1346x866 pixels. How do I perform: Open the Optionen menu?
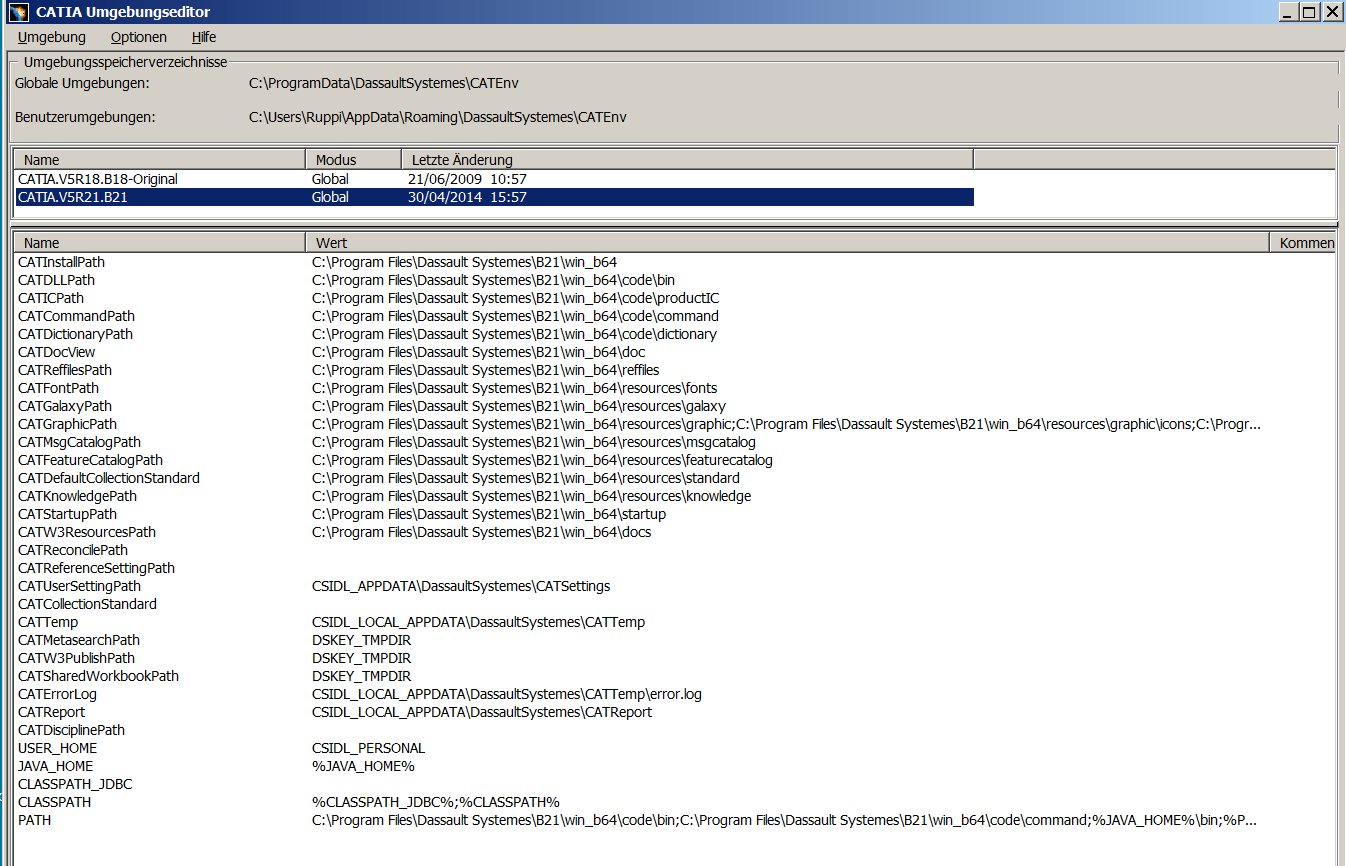coord(139,37)
